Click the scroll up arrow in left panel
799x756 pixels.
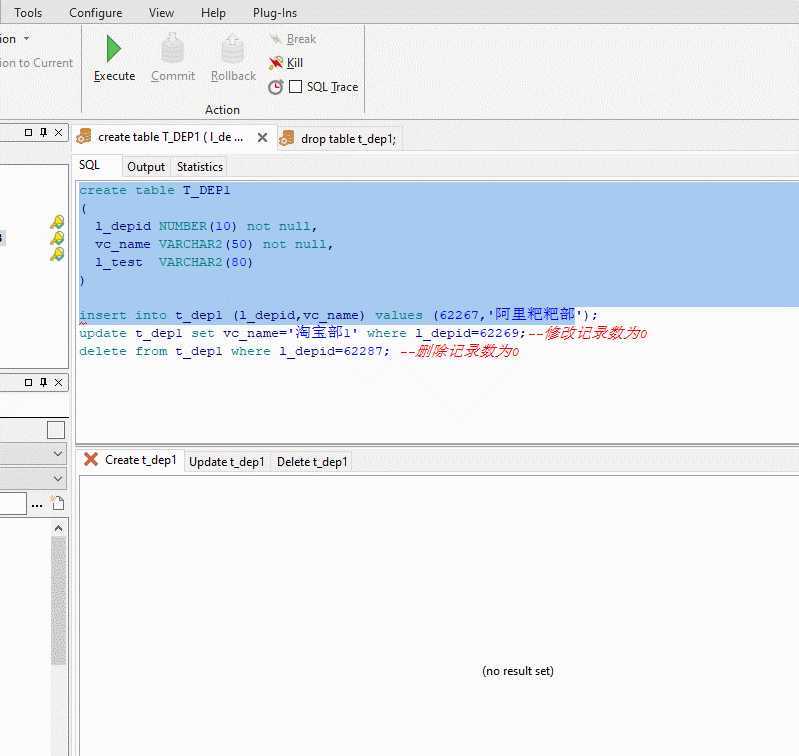[x=58, y=528]
